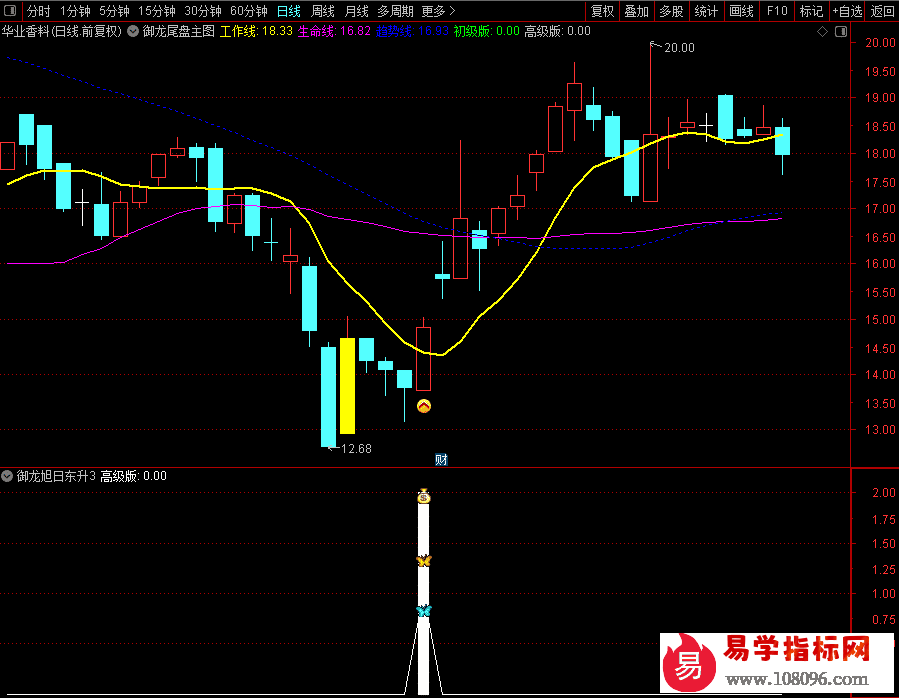Click the 返回 back button
This screenshot has width=899, height=698.
[x=882, y=12]
